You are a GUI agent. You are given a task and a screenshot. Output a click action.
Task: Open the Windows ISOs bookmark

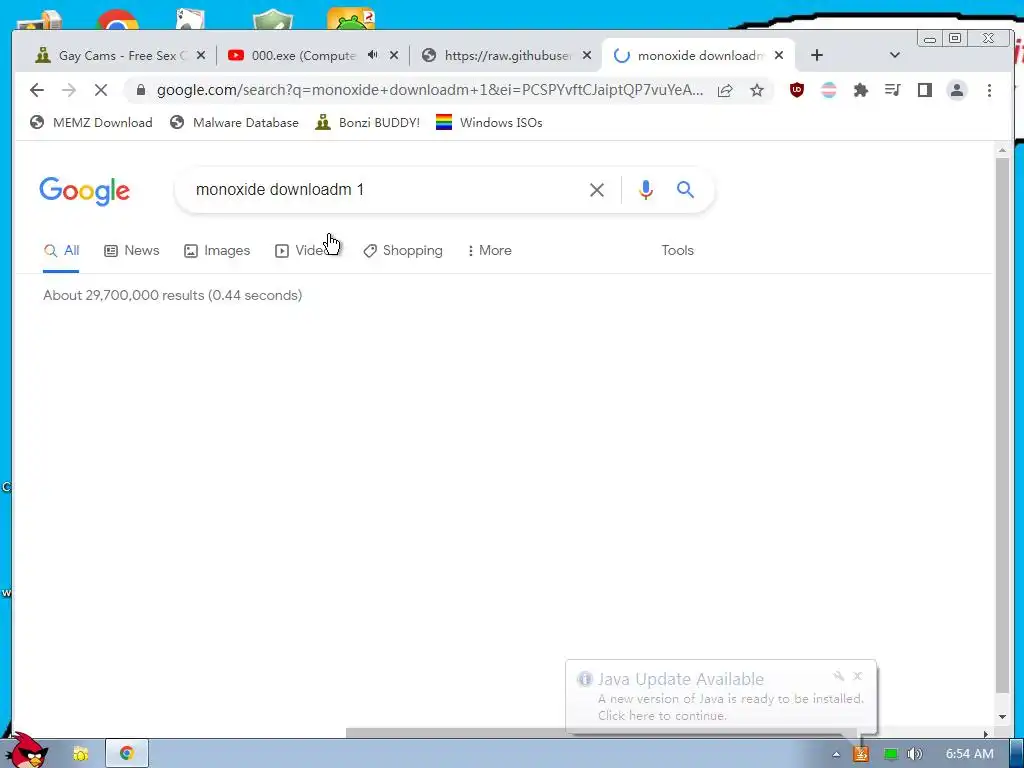click(489, 123)
